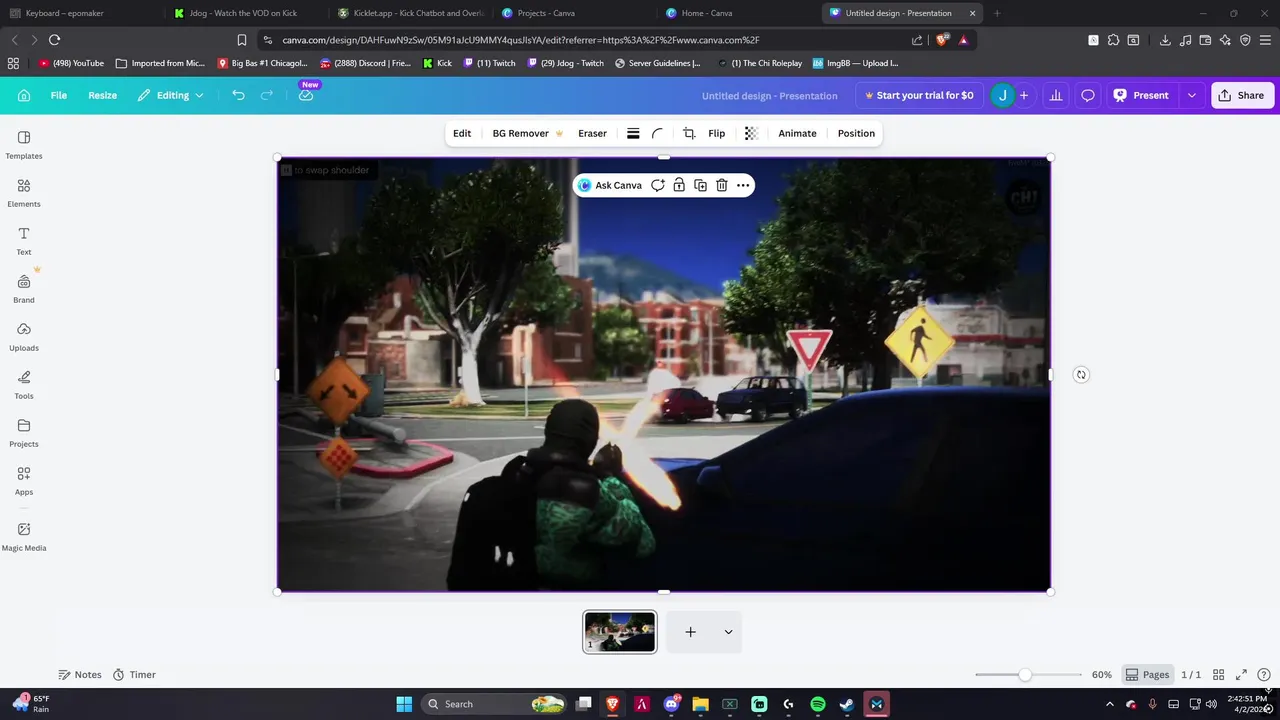Adjust the zoom slider handle
The image size is (1280, 720).
(1025, 675)
